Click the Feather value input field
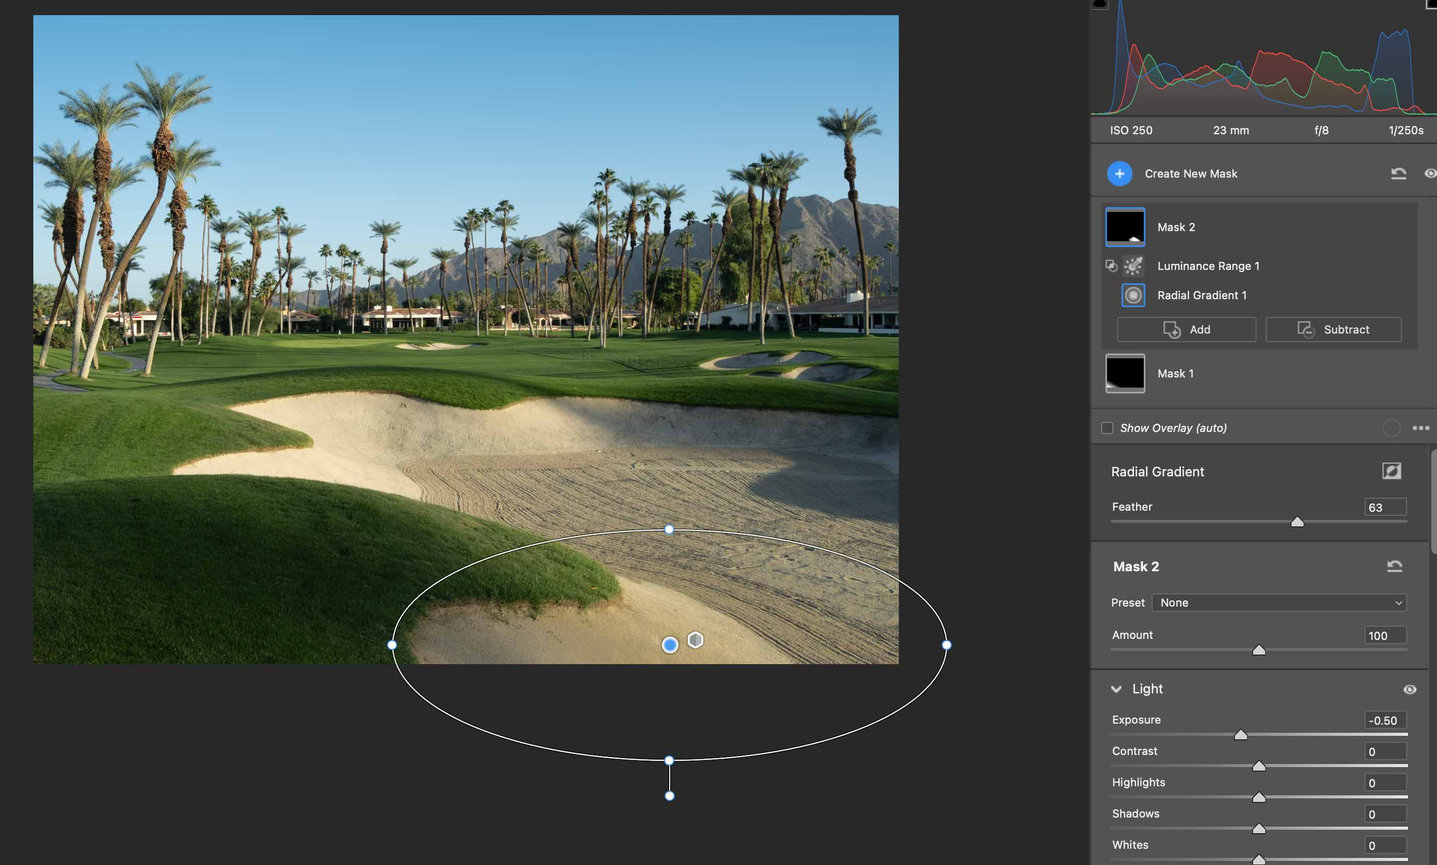The width and height of the screenshot is (1437, 865). point(1384,508)
